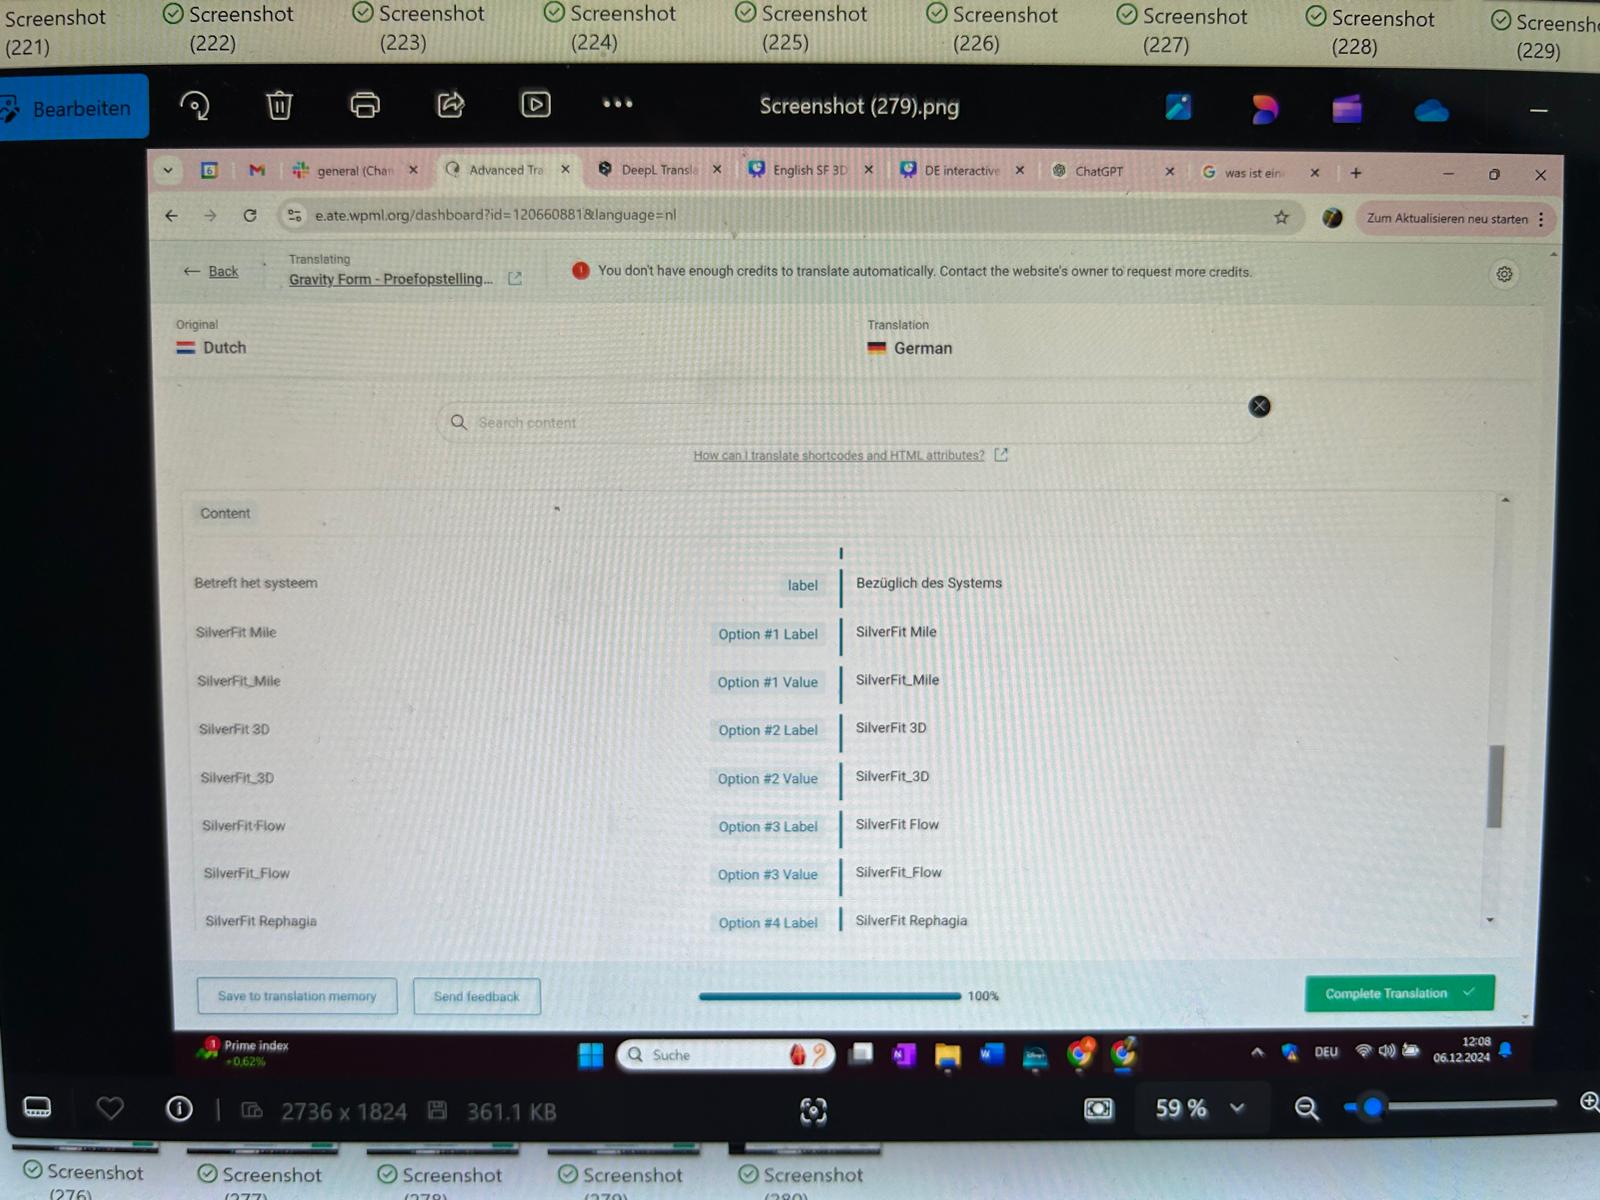1600x1200 pixels.
Task: Click the Complete Translation button
Action: [1399, 993]
